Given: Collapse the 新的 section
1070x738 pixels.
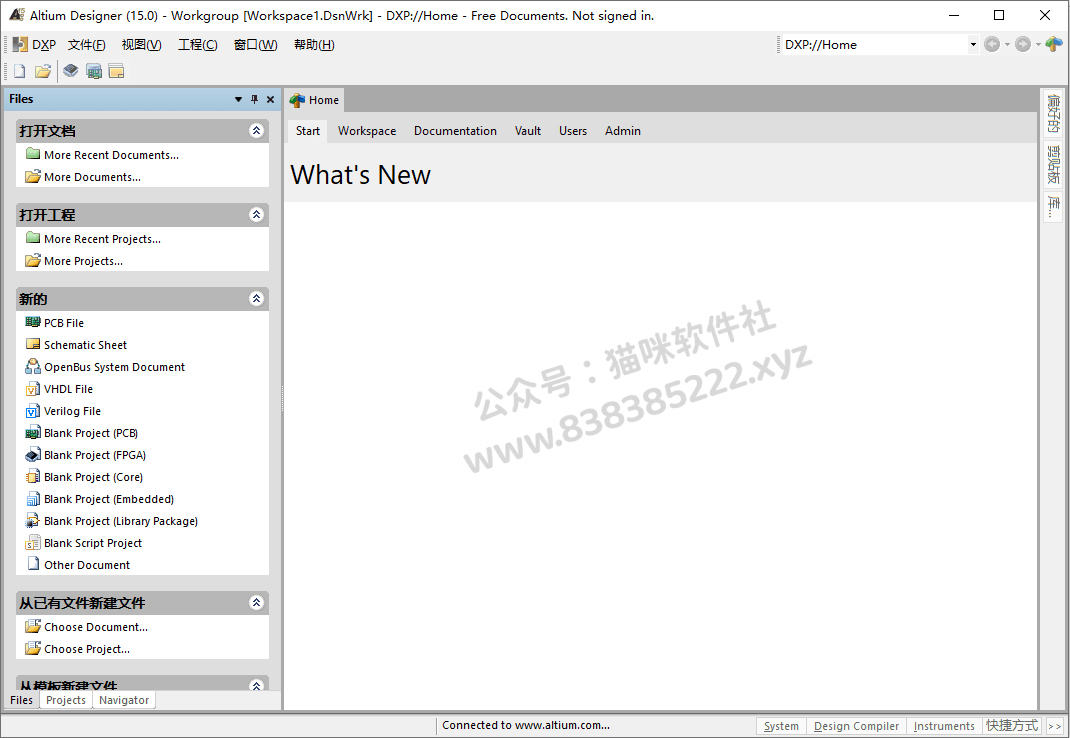Looking at the screenshot, I should click(257, 298).
